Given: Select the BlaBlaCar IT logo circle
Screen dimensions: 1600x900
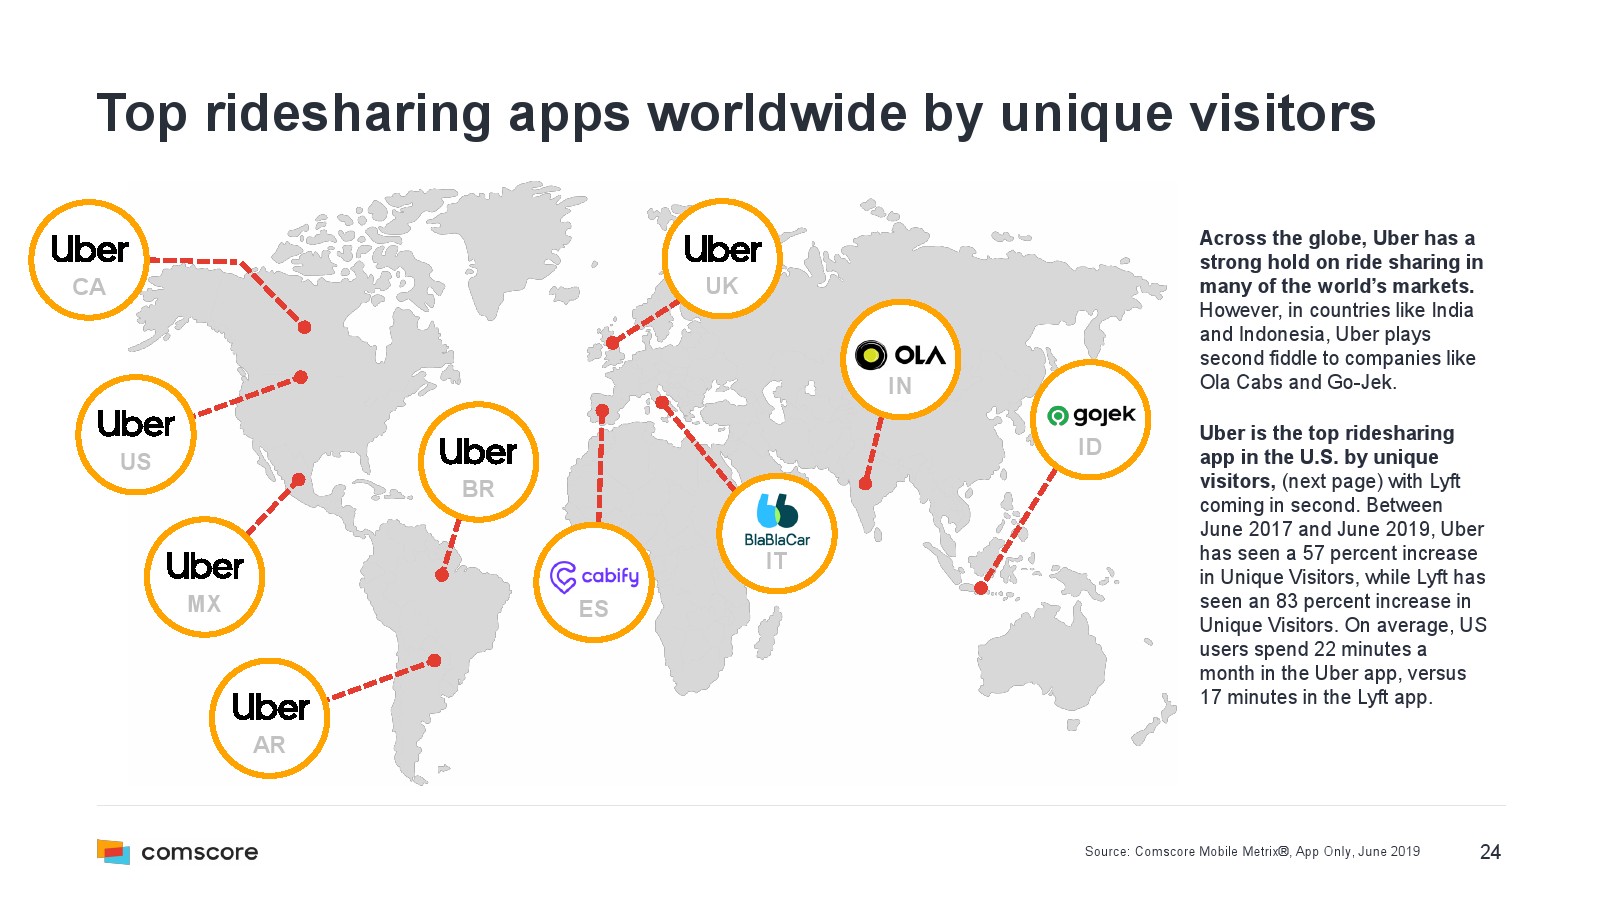Looking at the screenshot, I should coord(776,533).
